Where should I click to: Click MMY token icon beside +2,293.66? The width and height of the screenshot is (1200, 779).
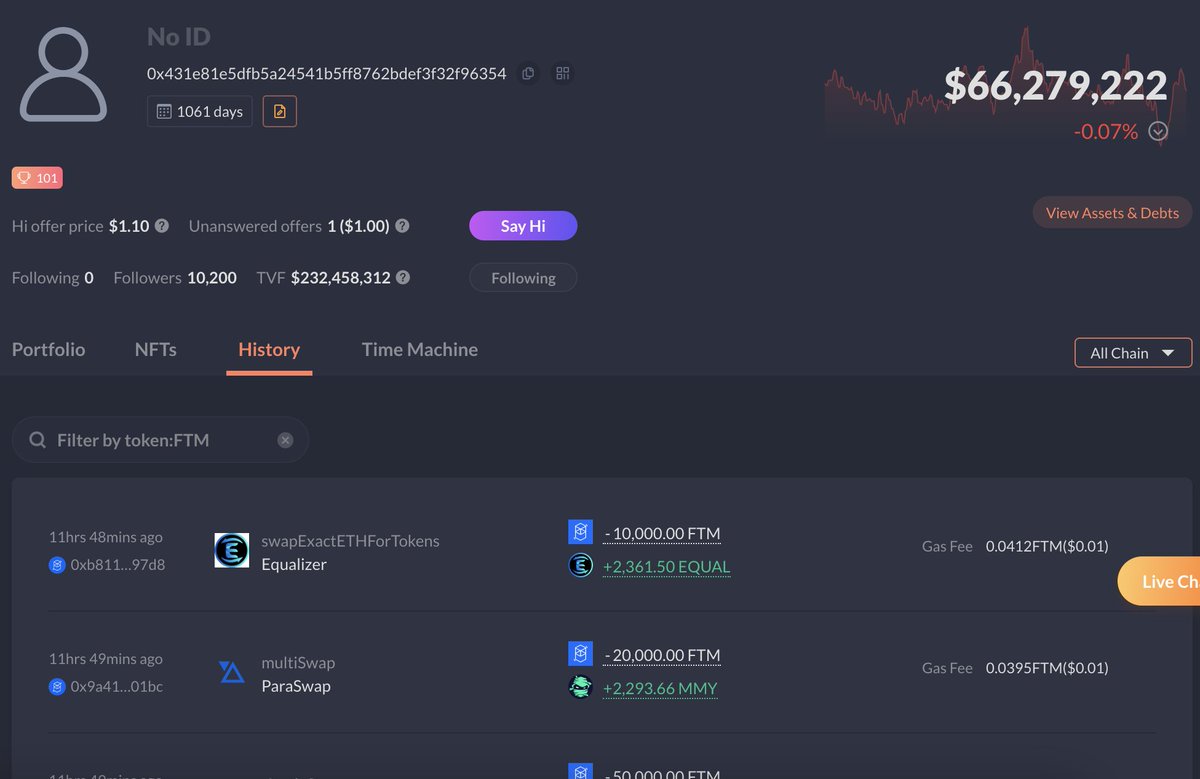(581, 688)
